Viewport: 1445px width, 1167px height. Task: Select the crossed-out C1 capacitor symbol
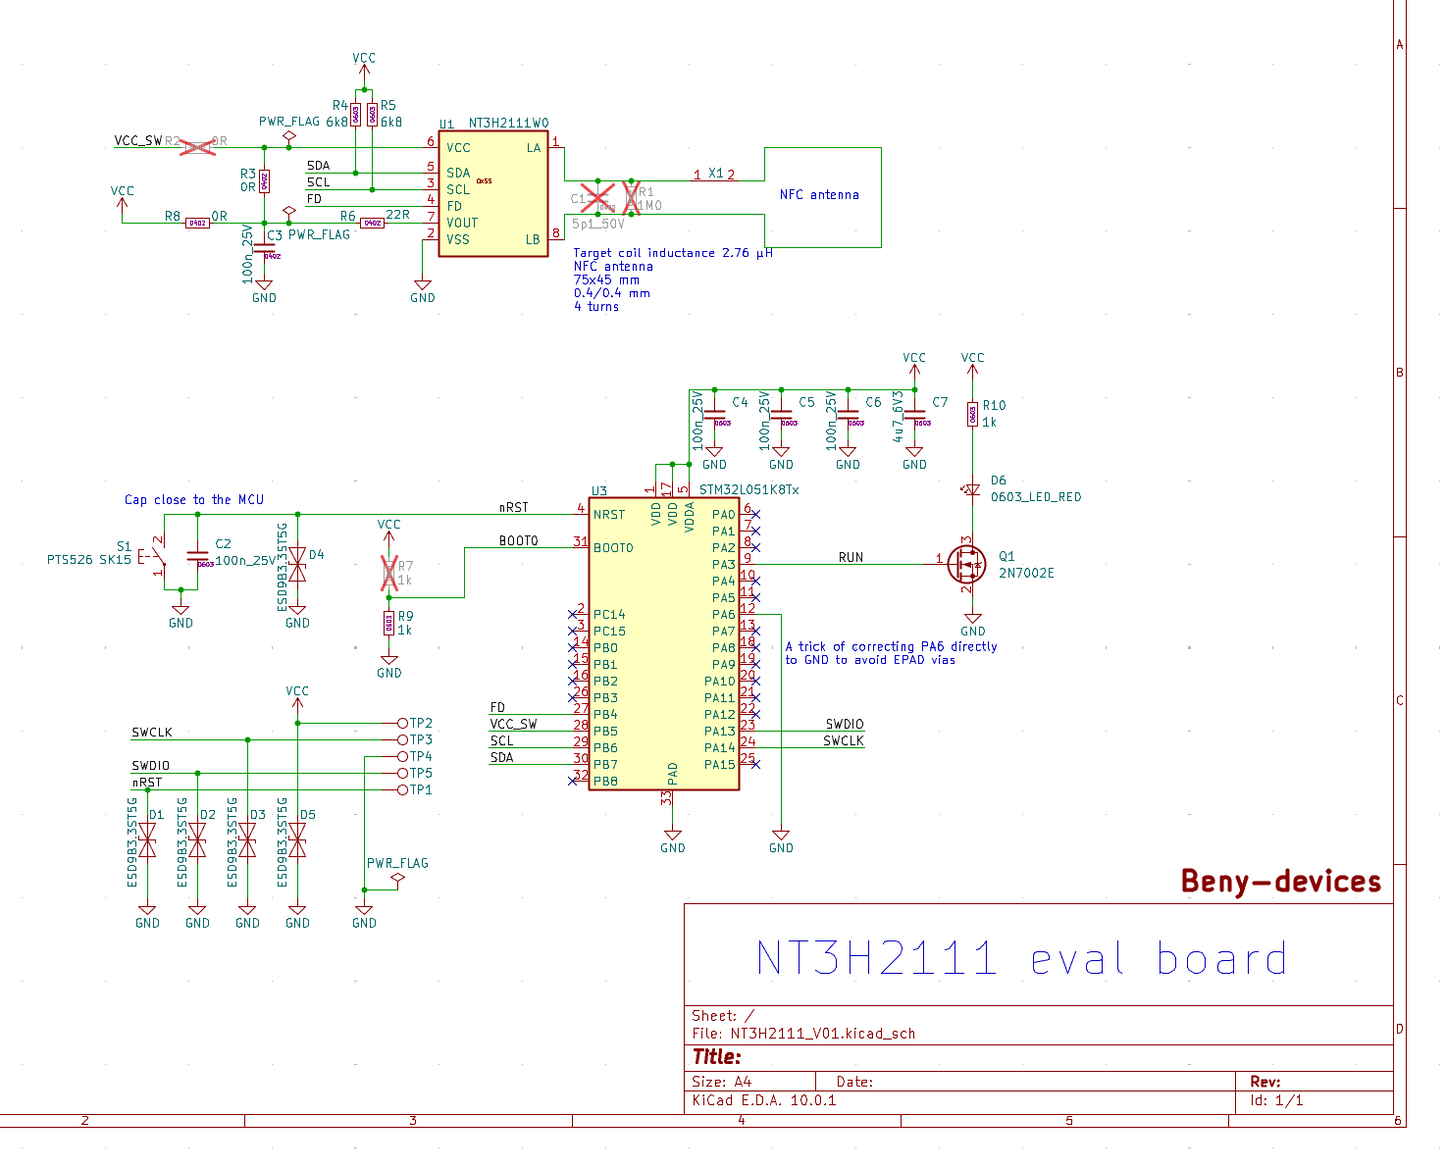[x=598, y=197]
